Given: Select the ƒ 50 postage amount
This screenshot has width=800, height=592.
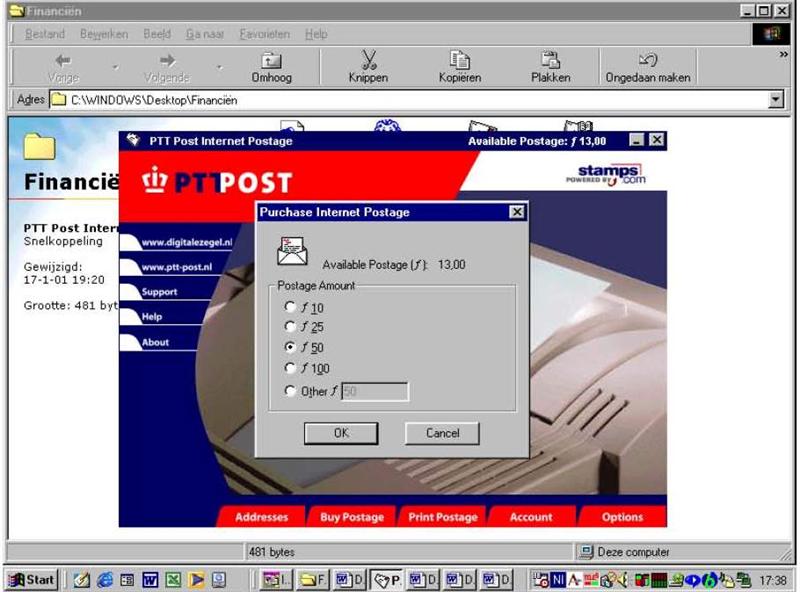Looking at the screenshot, I should pos(290,347).
